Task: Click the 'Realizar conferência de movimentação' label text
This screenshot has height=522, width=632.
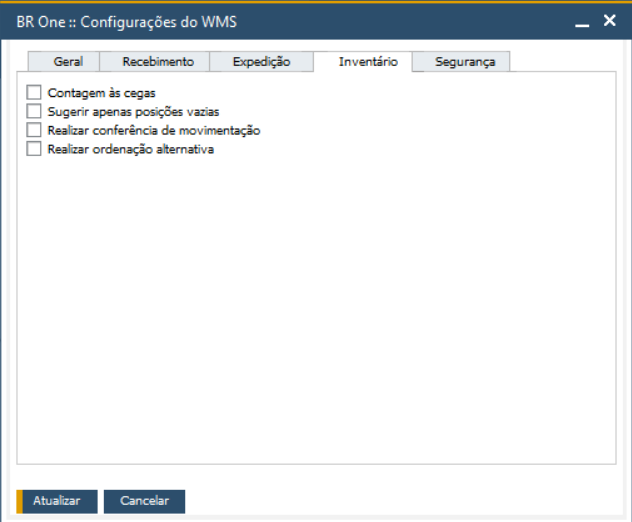Action: (154, 131)
